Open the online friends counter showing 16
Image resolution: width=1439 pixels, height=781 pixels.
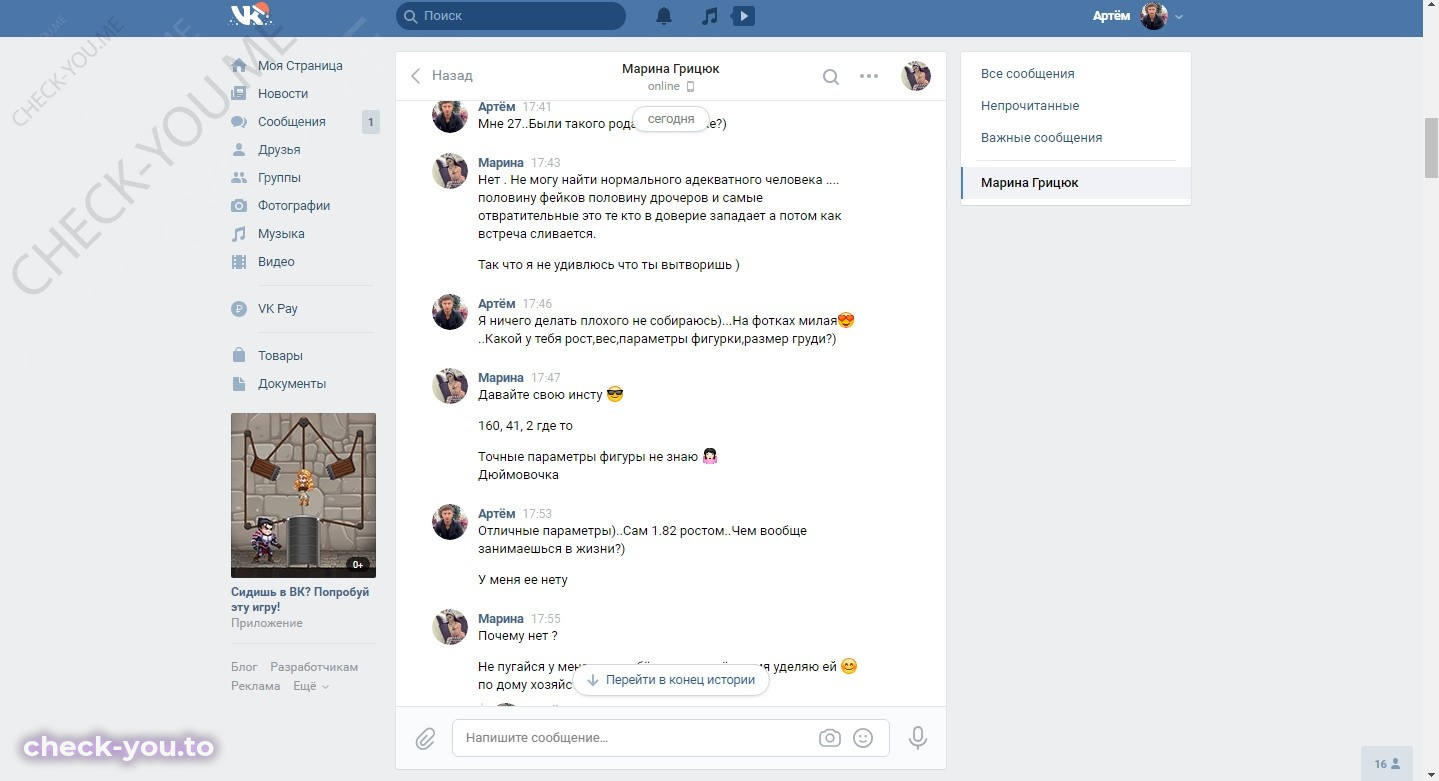pos(1387,764)
